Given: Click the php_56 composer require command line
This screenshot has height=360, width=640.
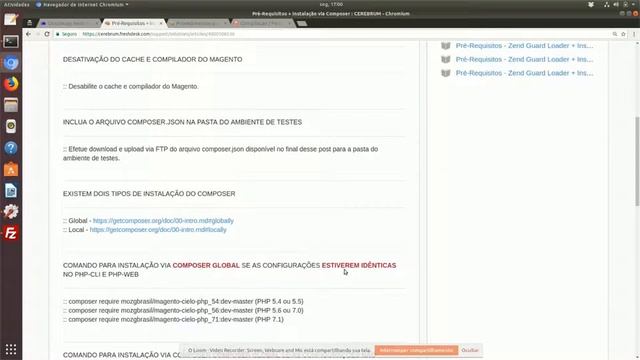Looking at the screenshot, I should tap(183, 310).
